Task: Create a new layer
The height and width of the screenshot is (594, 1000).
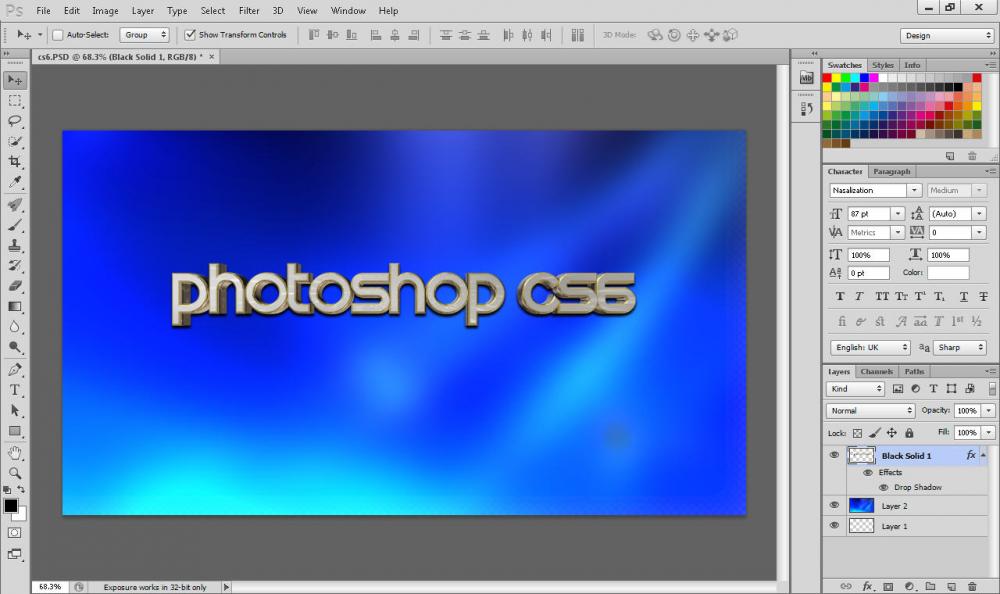Action: pyautogui.click(x=952, y=586)
